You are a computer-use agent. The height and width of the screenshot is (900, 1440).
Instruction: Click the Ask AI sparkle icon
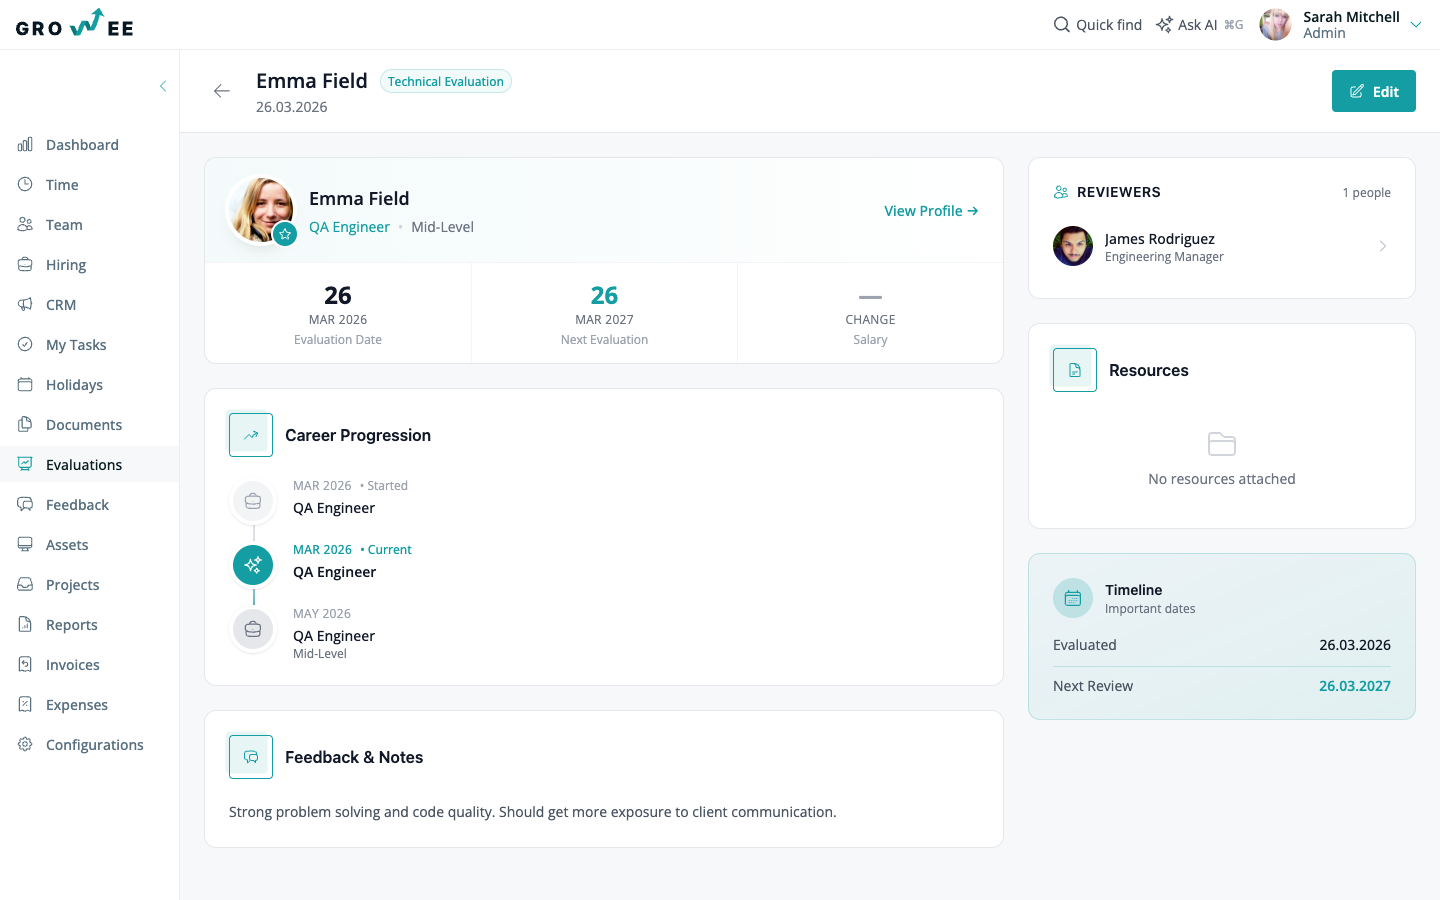(1164, 24)
